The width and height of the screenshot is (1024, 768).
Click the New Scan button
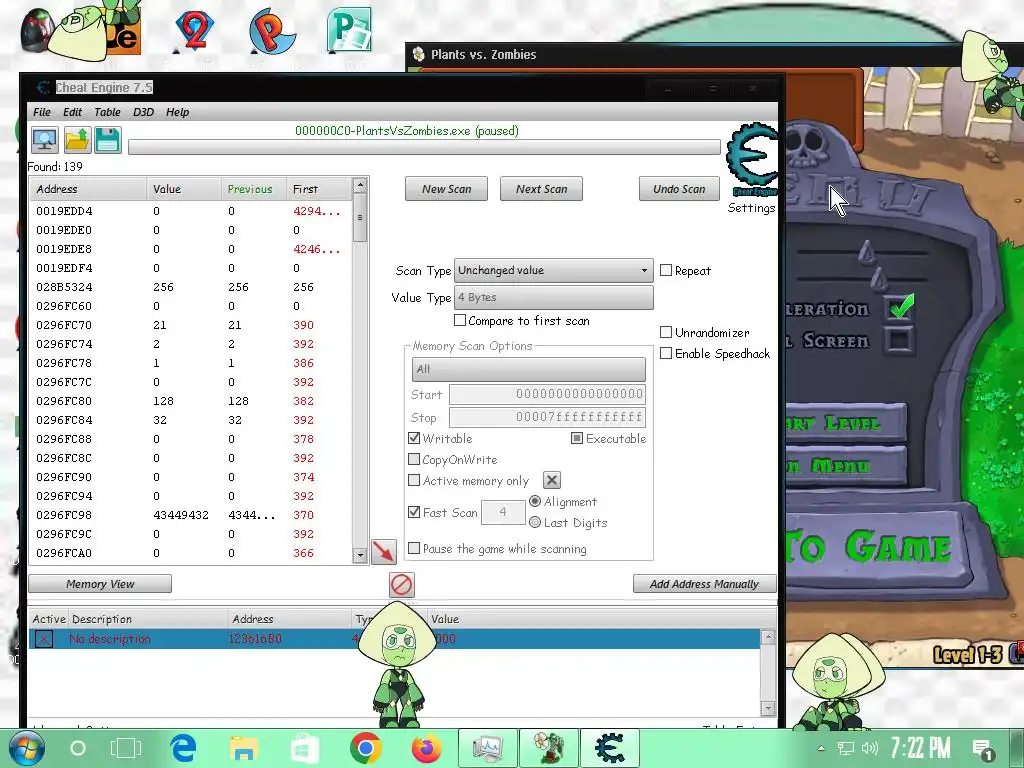click(446, 189)
